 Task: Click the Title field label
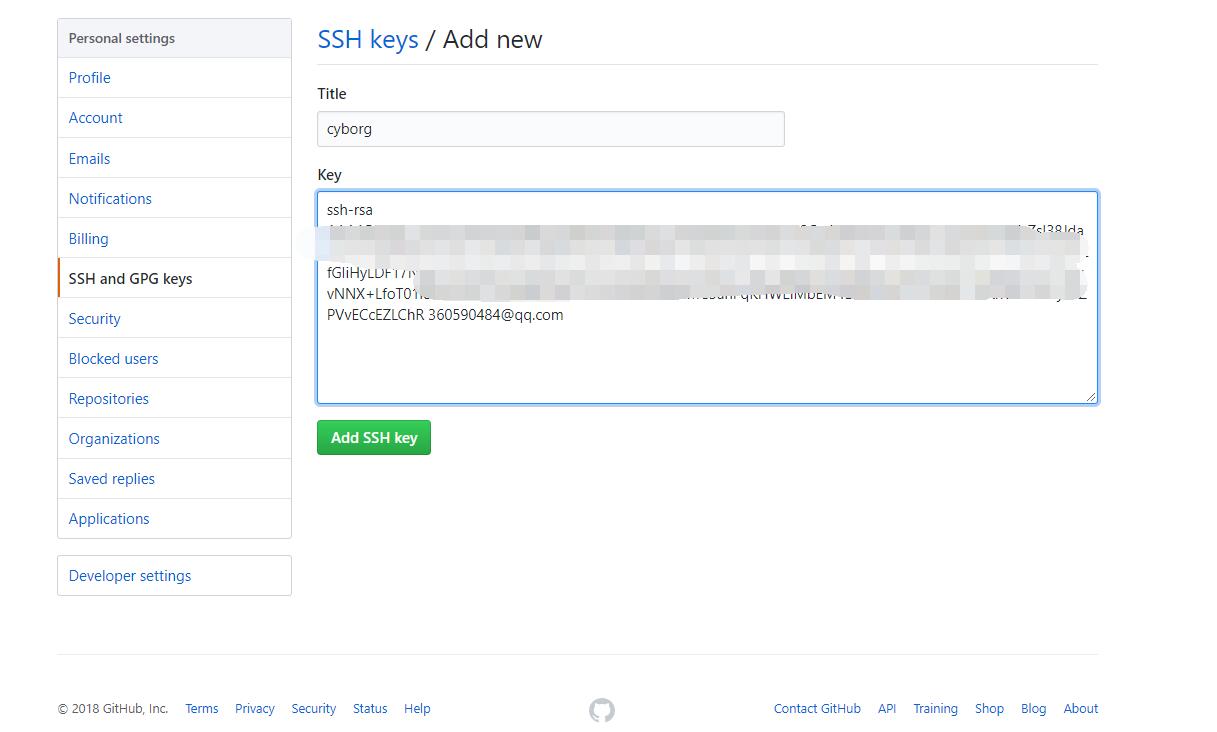(332, 94)
